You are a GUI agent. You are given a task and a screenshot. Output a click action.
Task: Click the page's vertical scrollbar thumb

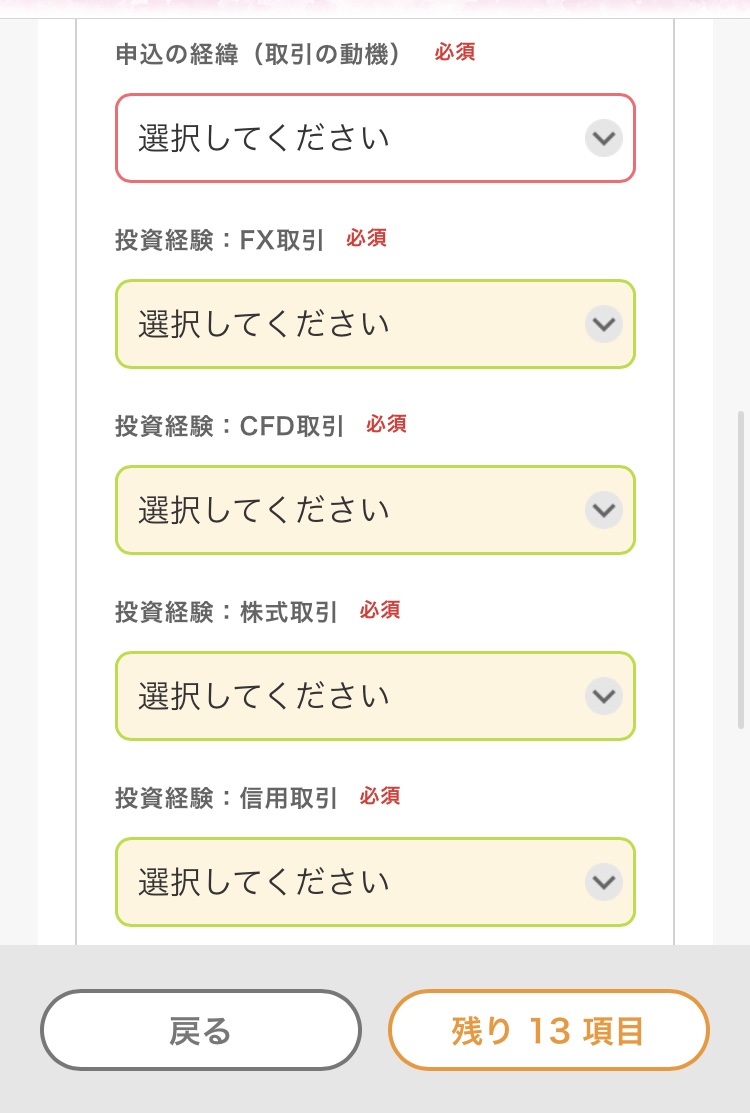coord(741,568)
